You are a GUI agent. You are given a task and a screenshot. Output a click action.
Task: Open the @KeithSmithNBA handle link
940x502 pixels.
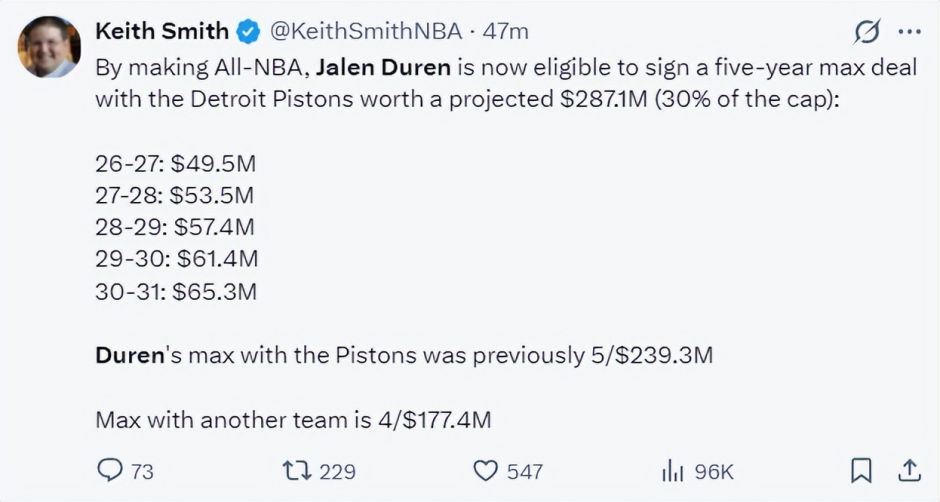(x=366, y=31)
